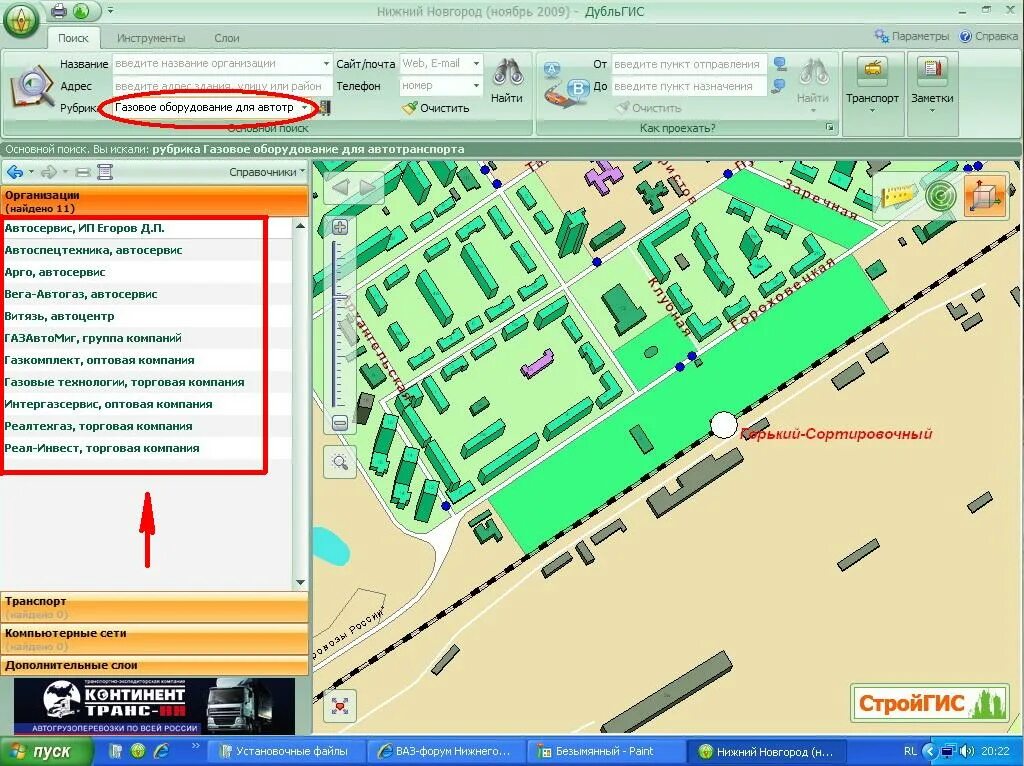Open Parameters (Параметры) settings
Viewport: 1024px width, 766px height.
tap(912, 36)
